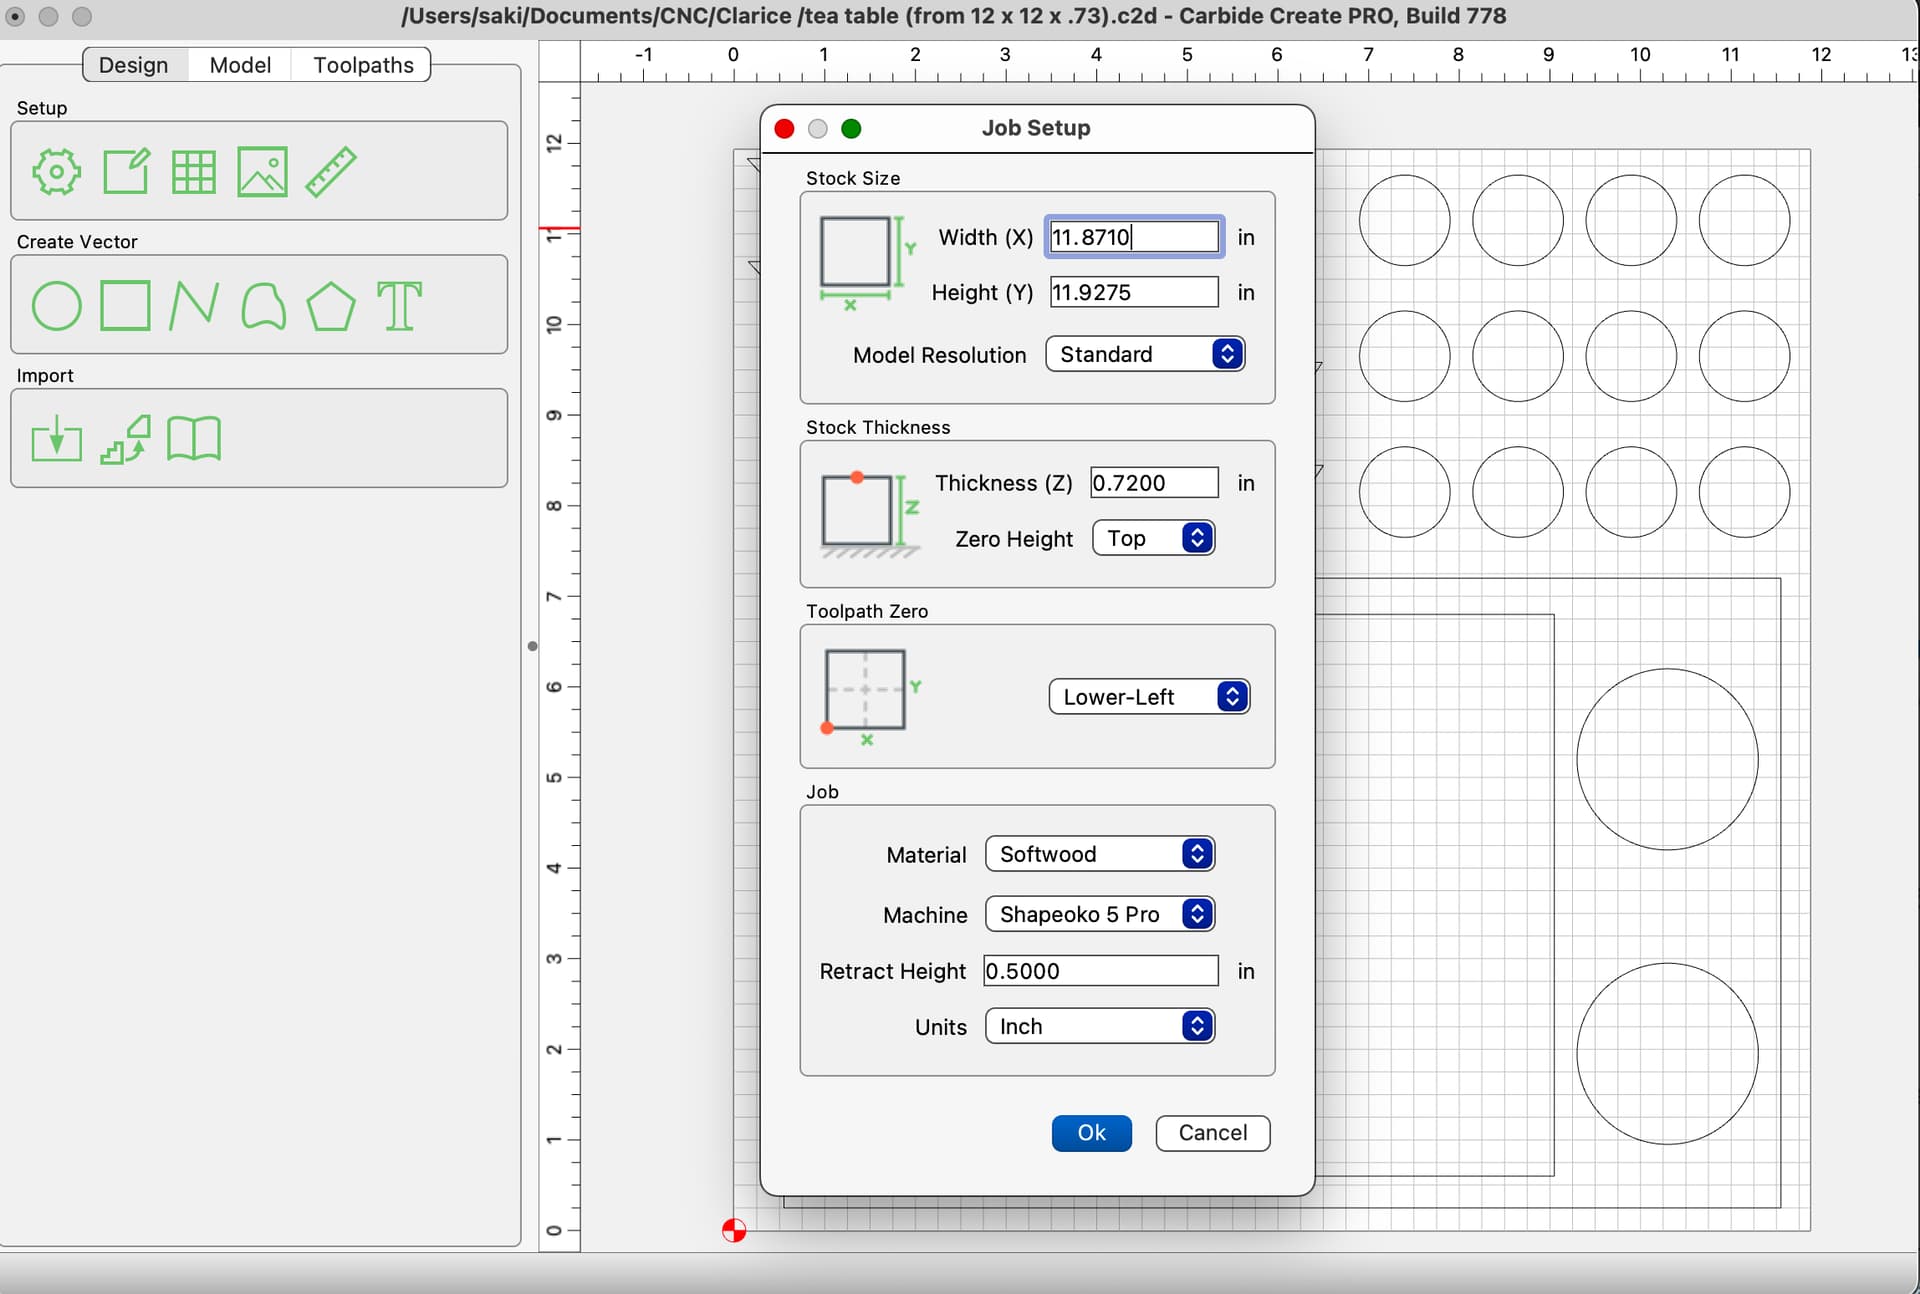Screen dimensions: 1920x1294
Task: Open Job Setup gear icon
Action: tap(56, 172)
